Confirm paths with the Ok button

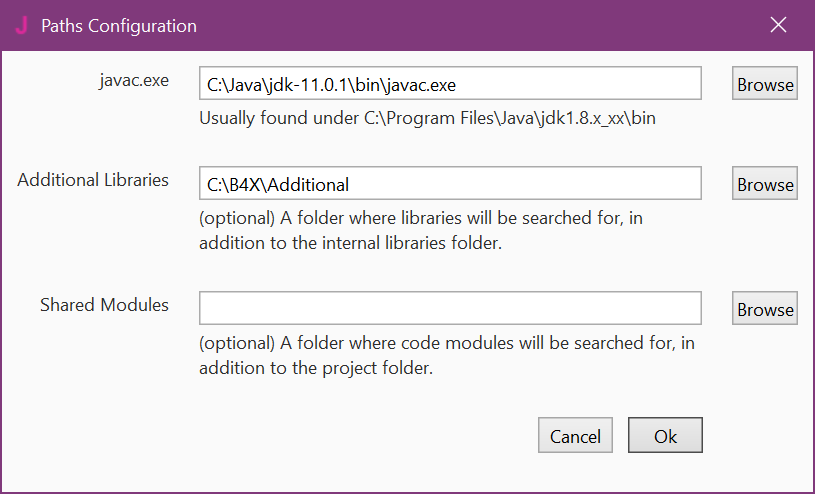point(665,436)
